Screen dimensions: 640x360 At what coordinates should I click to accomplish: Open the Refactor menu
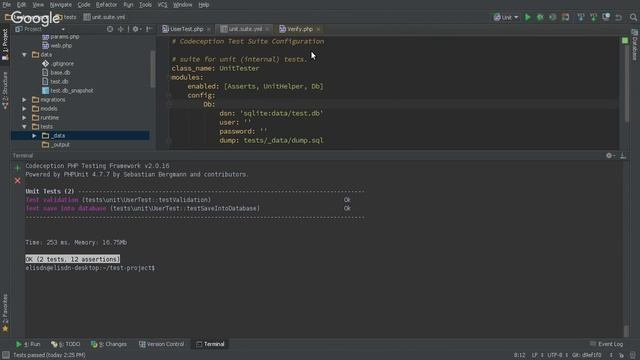point(106,4)
